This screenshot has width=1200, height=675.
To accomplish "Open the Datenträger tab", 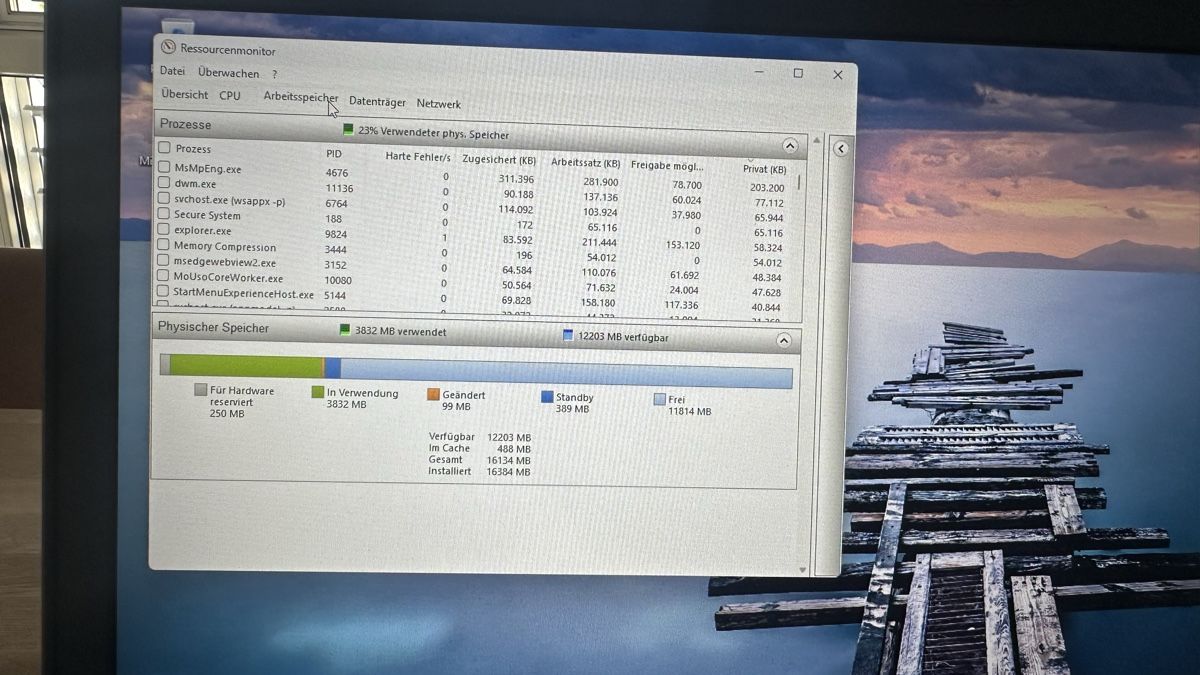I will coord(377,102).
